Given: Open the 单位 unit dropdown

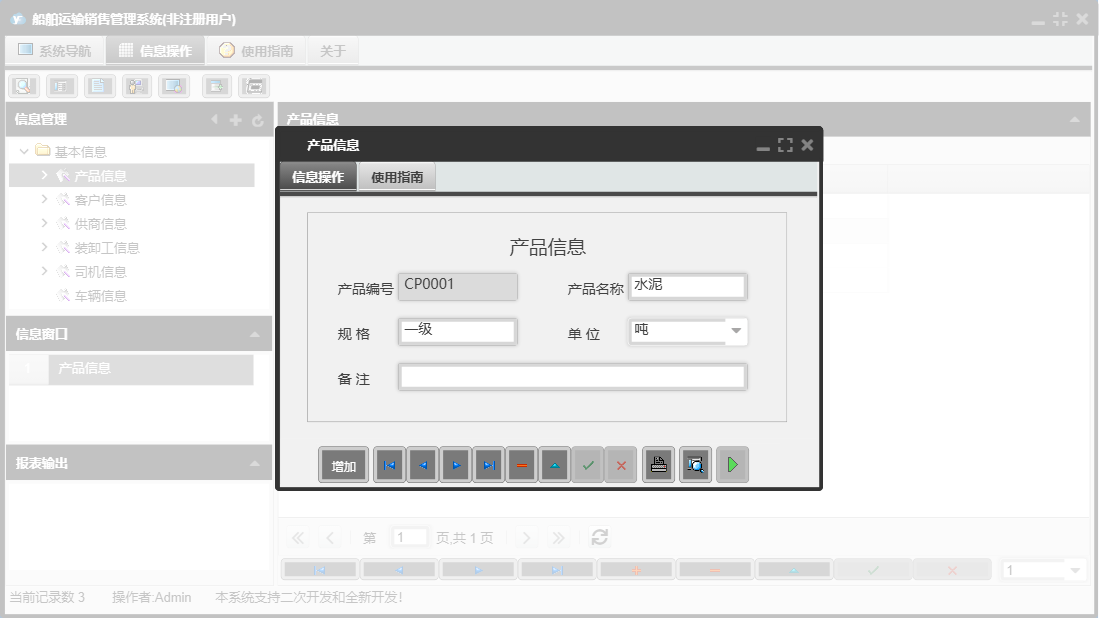Looking at the screenshot, I should 737,331.
